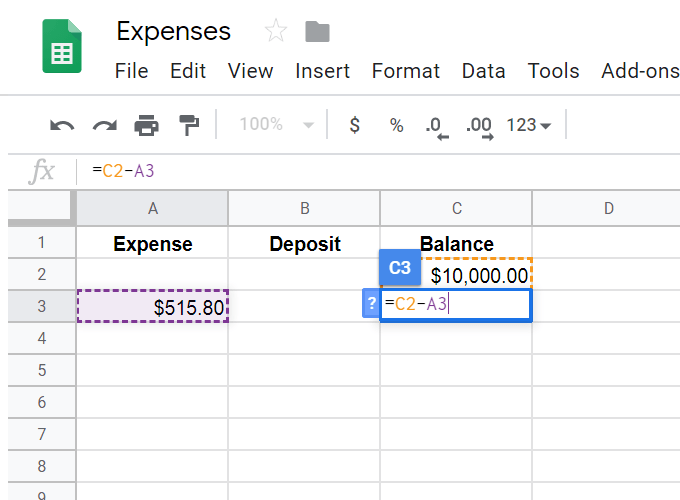Image resolution: width=680 pixels, height=500 pixels.
Task: Print the spreadsheet via printer icon
Action: pyautogui.click(x=147, y=125)
